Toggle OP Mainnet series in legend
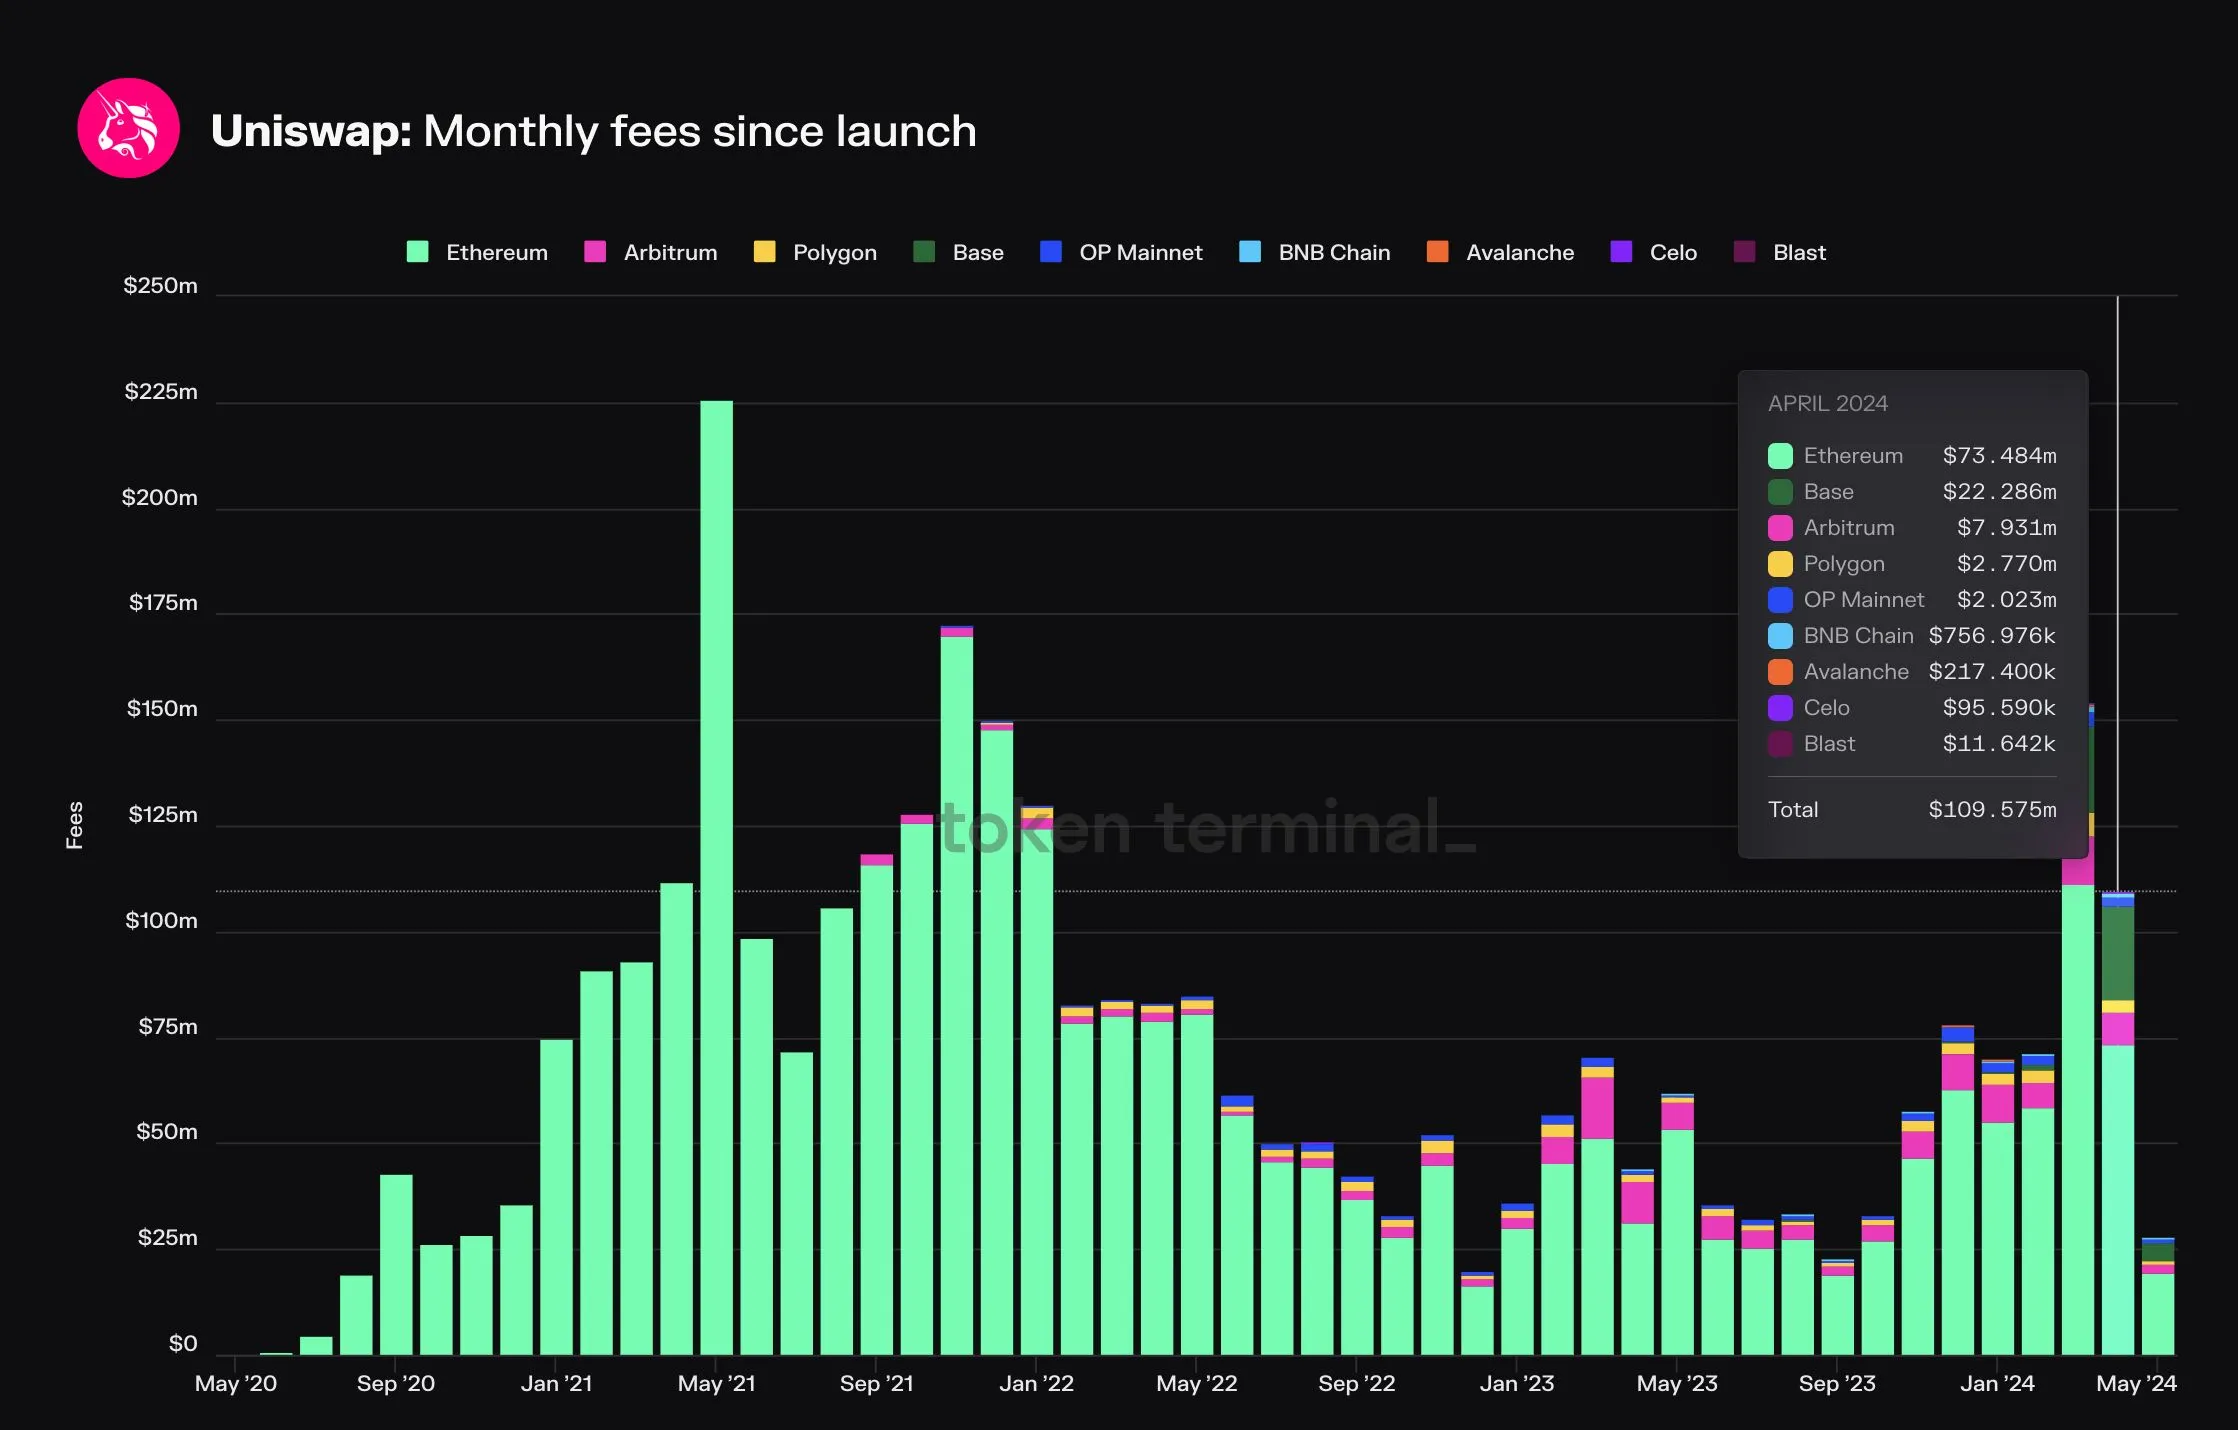2238x1430 pixels. 1121,252
